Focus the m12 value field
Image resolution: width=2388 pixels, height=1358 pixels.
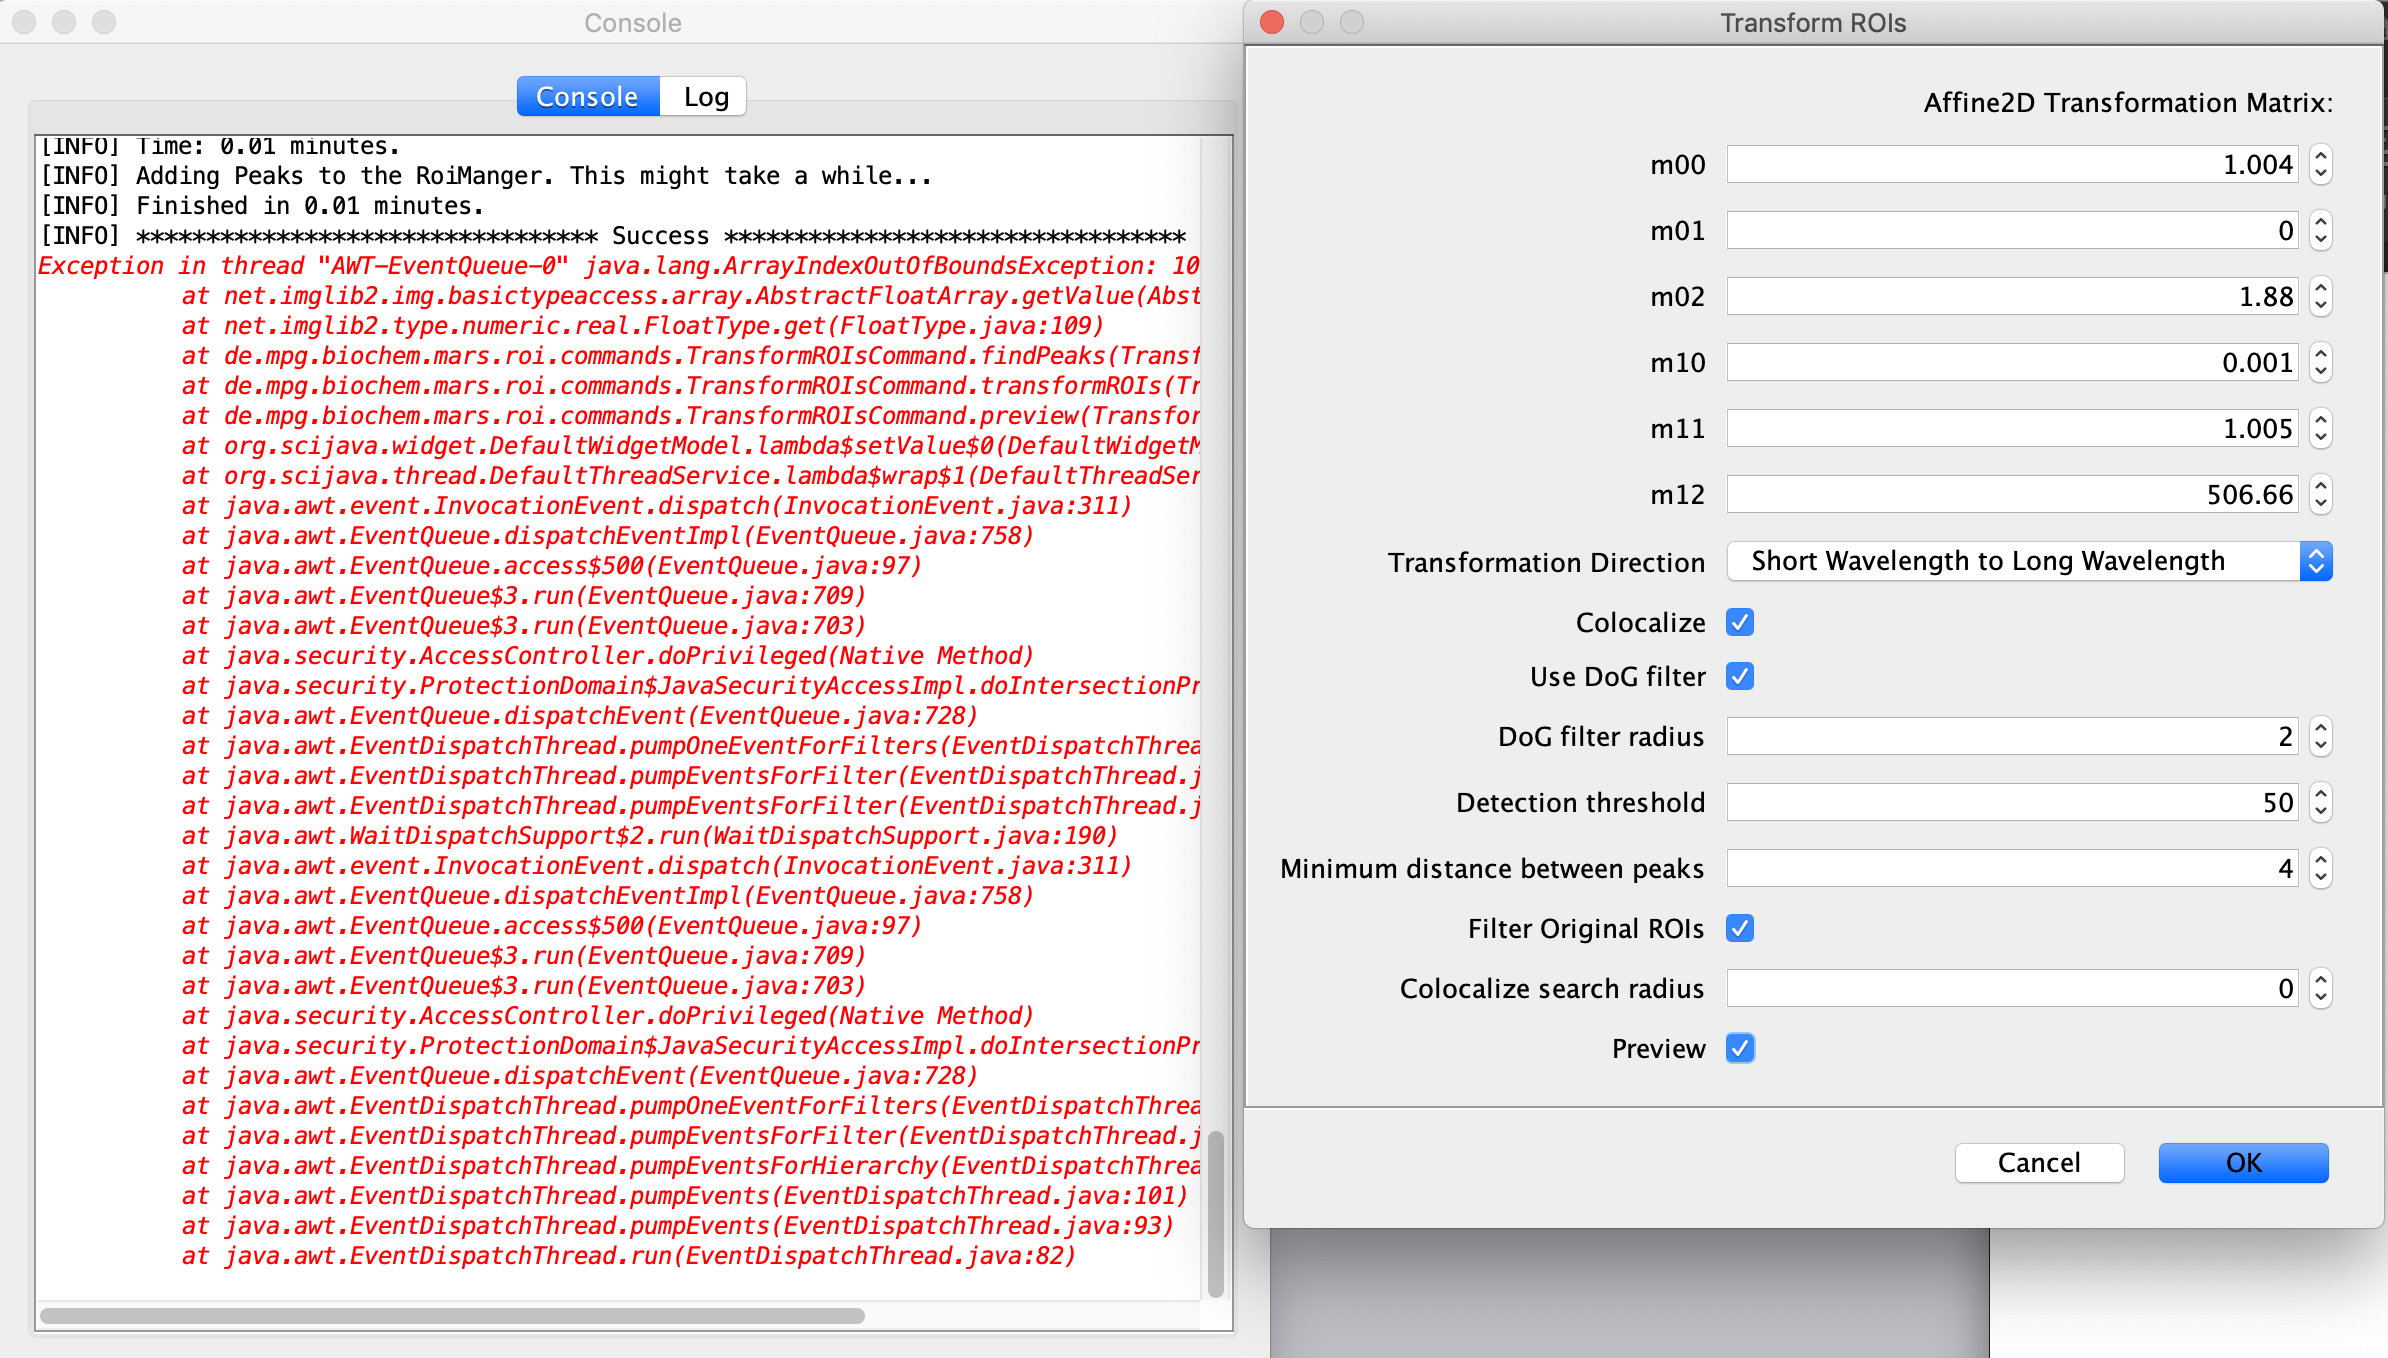(x=2012, y=494)
